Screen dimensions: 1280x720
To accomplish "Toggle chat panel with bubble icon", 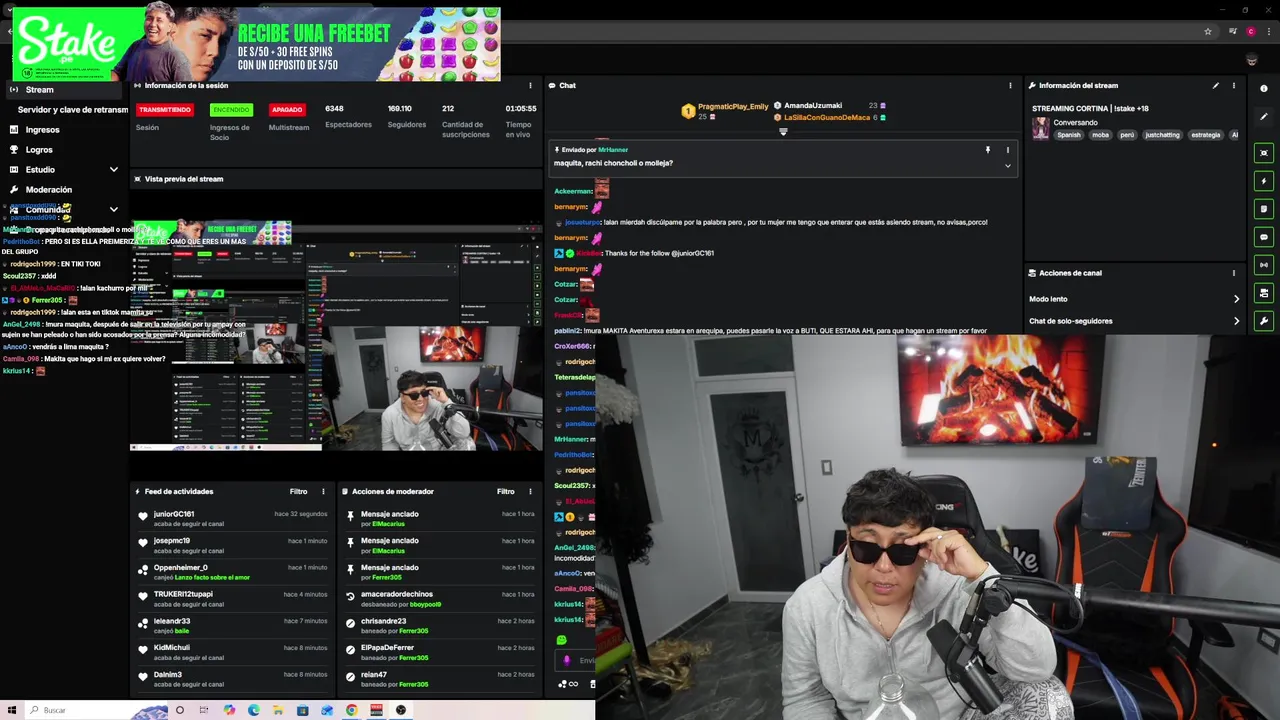I will pos(1264,237).
